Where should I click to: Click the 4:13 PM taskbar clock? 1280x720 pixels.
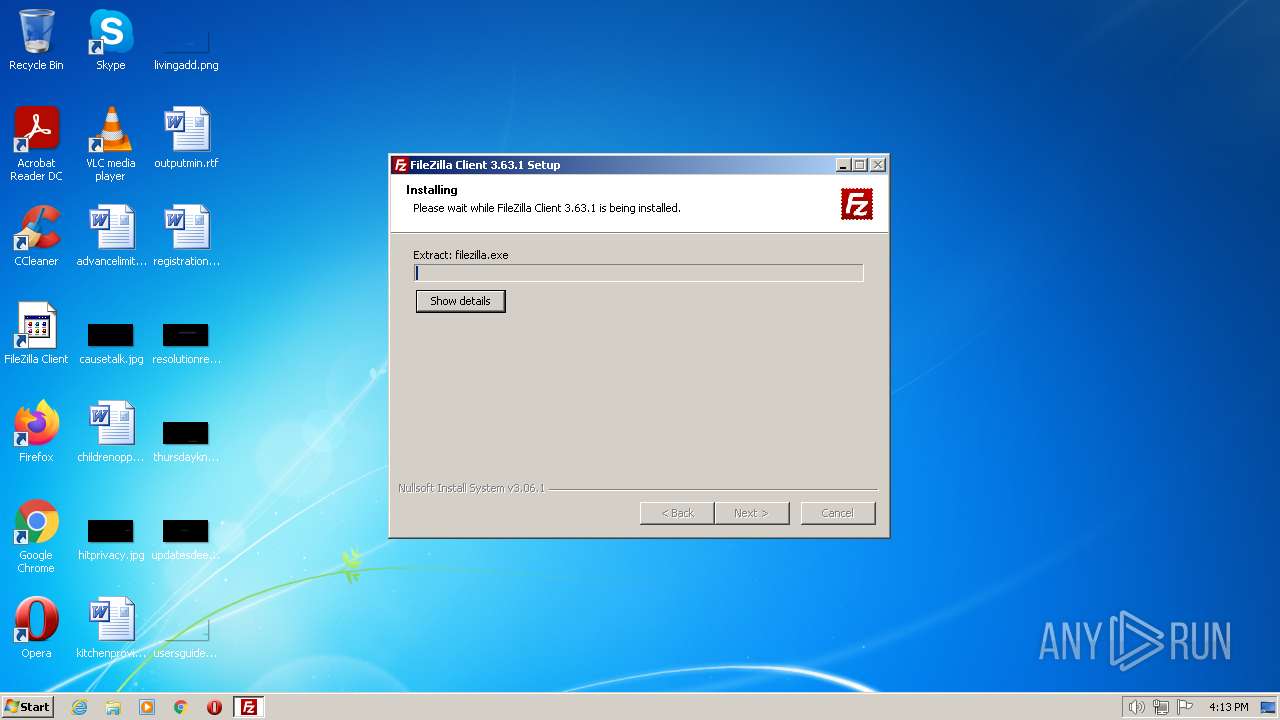(1228, 707)
